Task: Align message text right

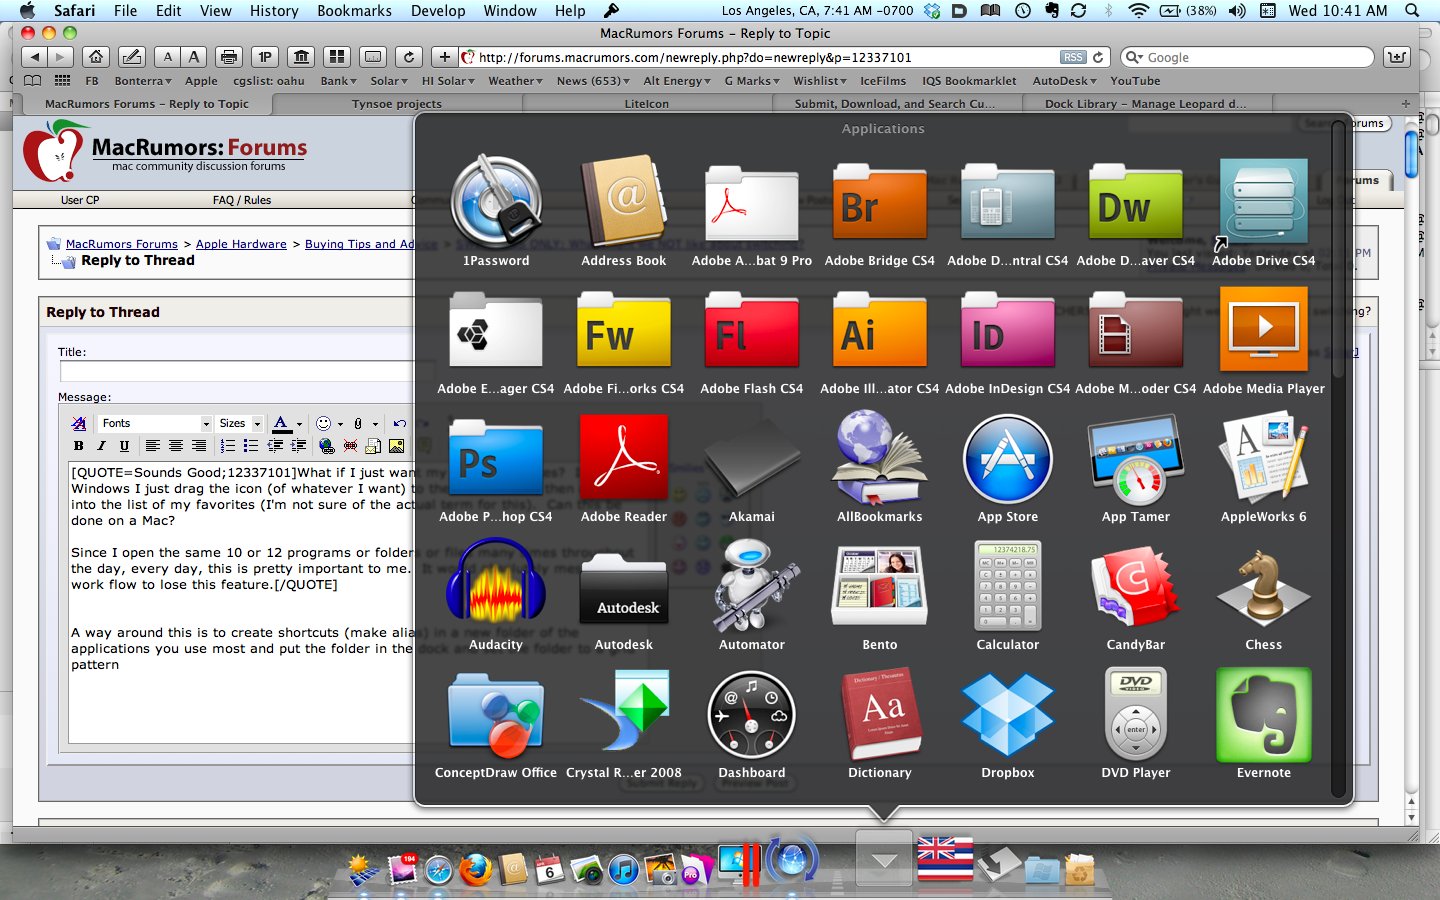Action: (198, 446)
